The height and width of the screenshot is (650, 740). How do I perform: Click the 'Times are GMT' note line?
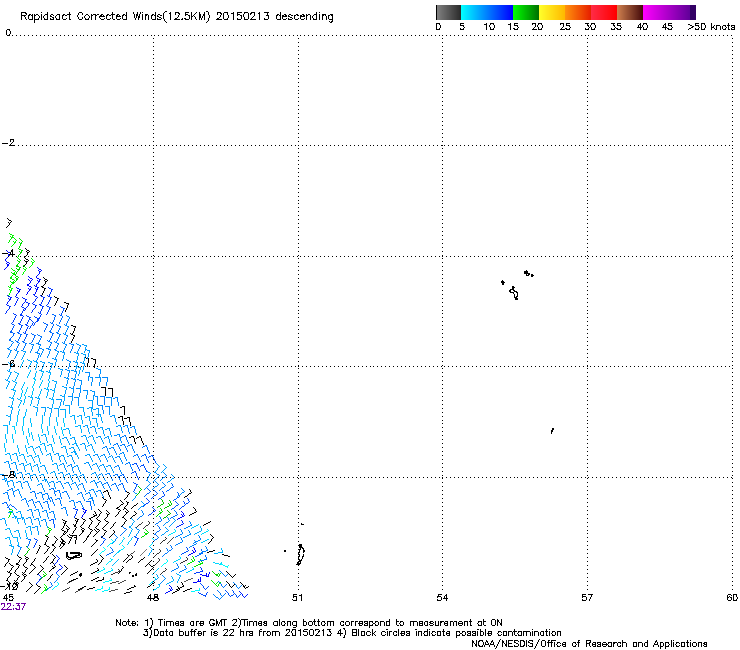[x=309, y=623]
